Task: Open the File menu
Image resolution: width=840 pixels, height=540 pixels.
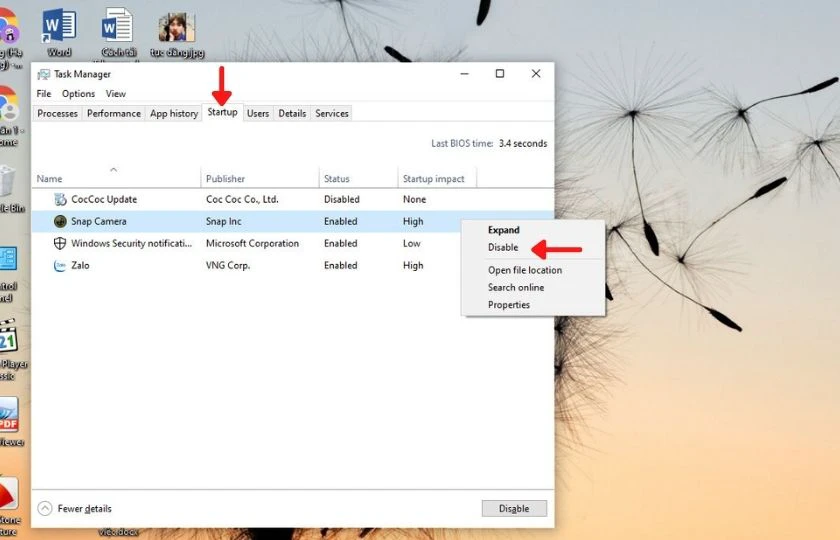Action: tap(44, 94)
